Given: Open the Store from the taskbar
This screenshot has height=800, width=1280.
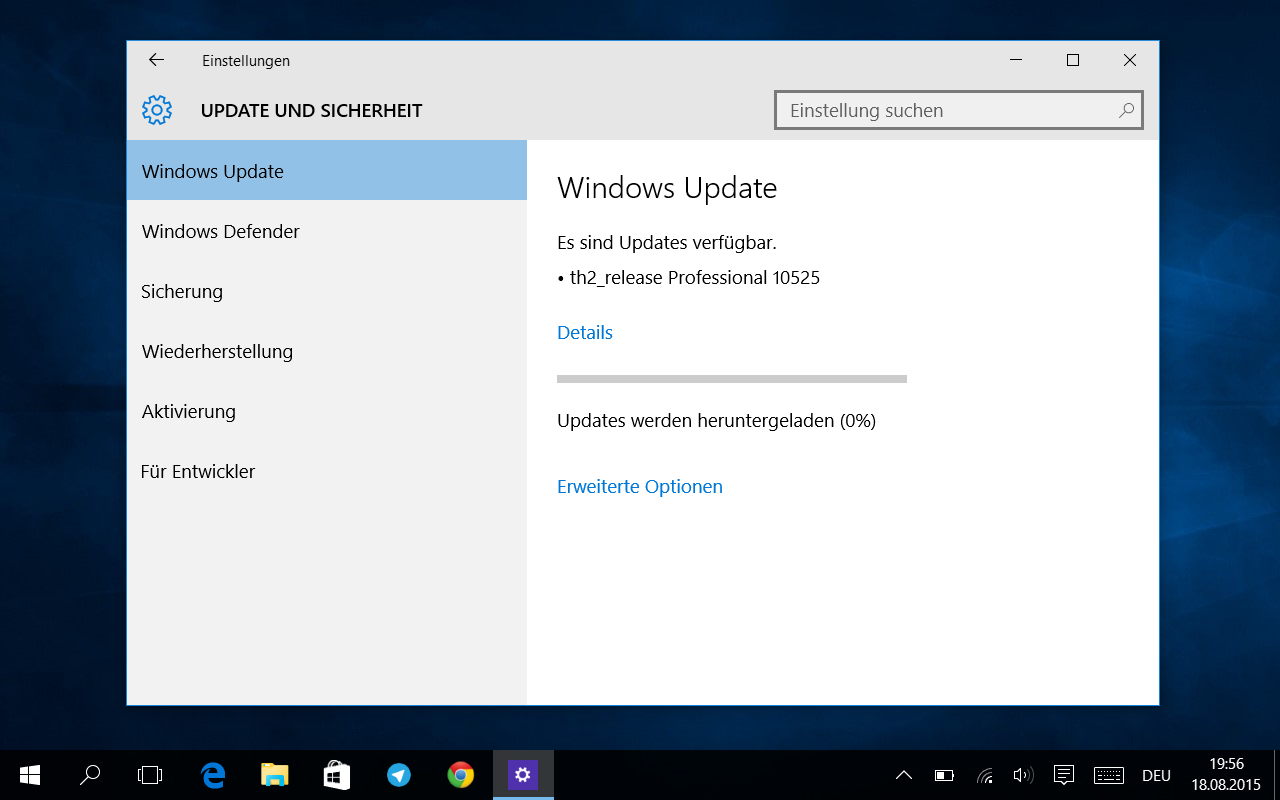Looking at the screenshot, I should pos(336,775).
